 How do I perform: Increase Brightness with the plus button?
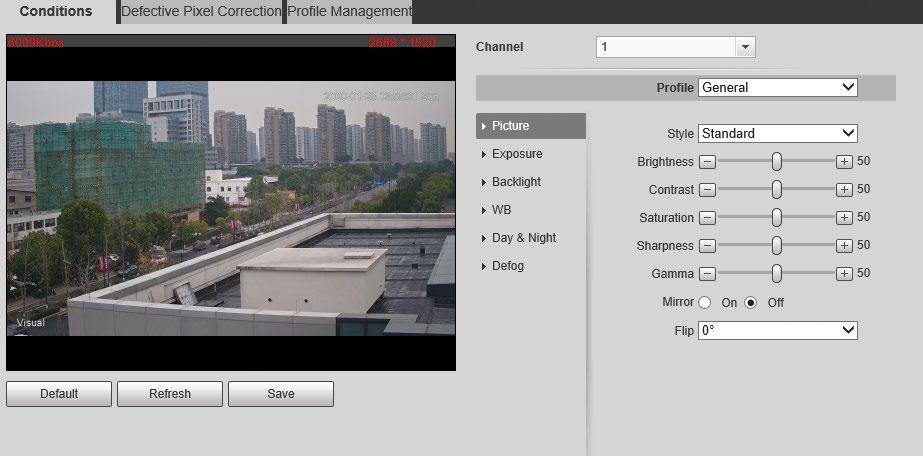[844, 162]
